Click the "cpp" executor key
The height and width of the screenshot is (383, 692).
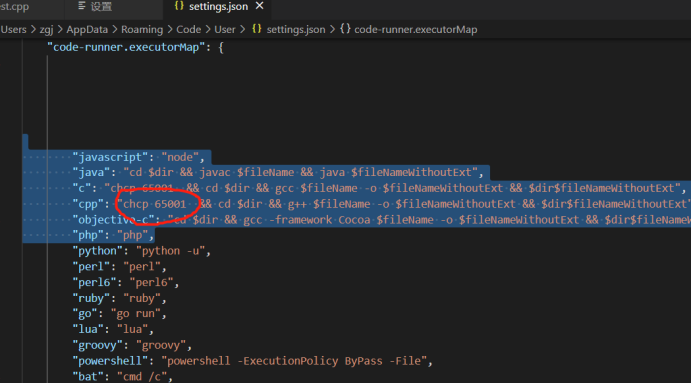pyautogui.click(x=91, y=204)
